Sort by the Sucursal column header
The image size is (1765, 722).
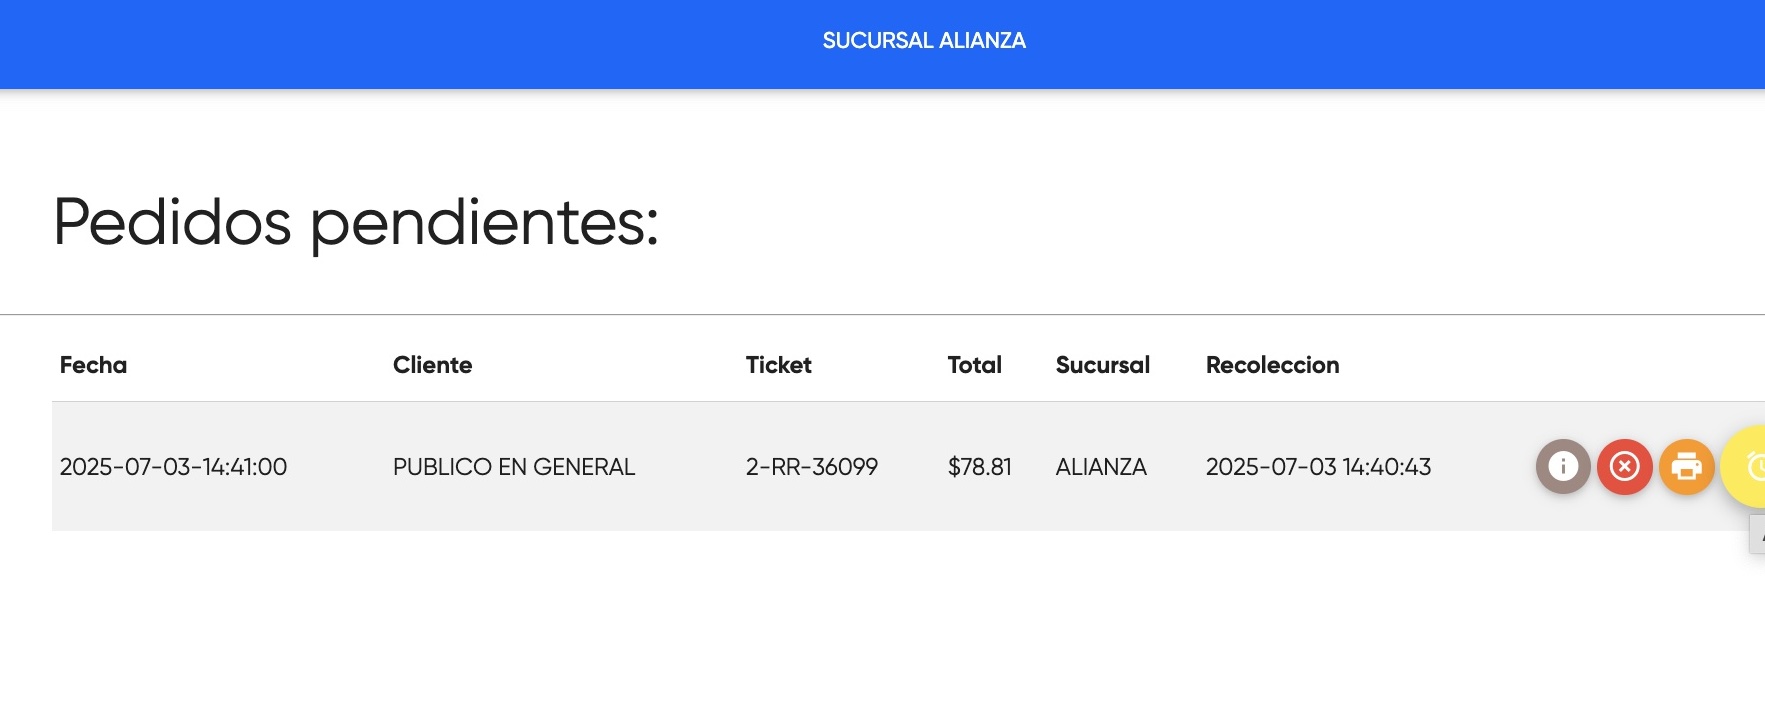pos(1102,365)
